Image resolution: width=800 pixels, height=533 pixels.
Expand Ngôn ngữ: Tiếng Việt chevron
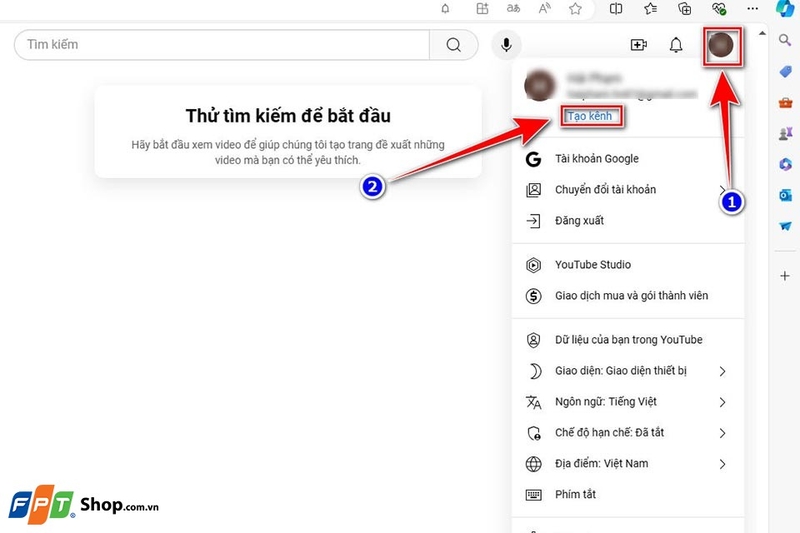[x=722, y=402]
